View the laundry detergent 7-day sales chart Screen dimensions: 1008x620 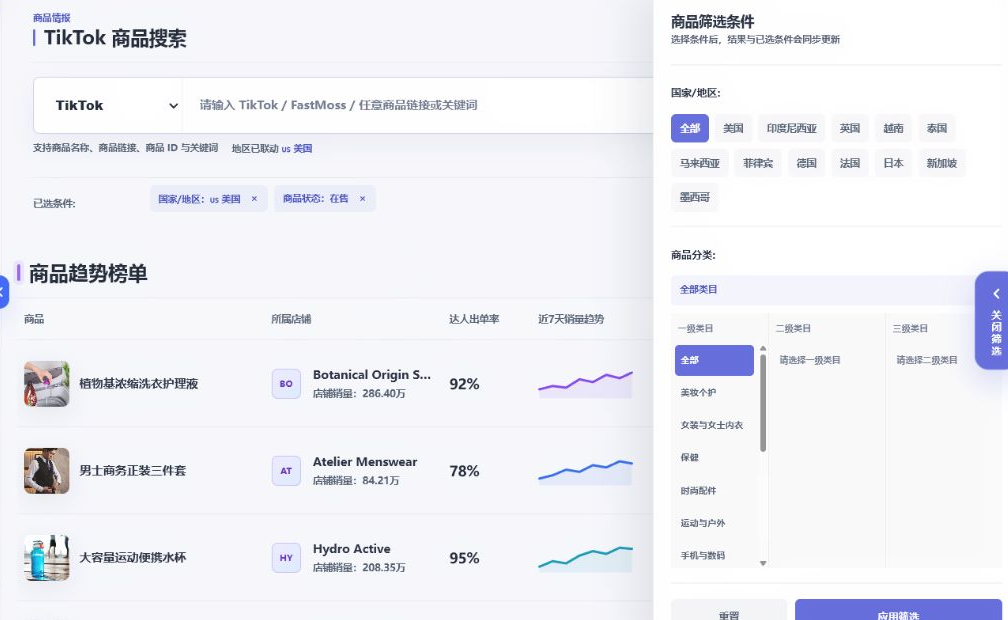[585, 385]
